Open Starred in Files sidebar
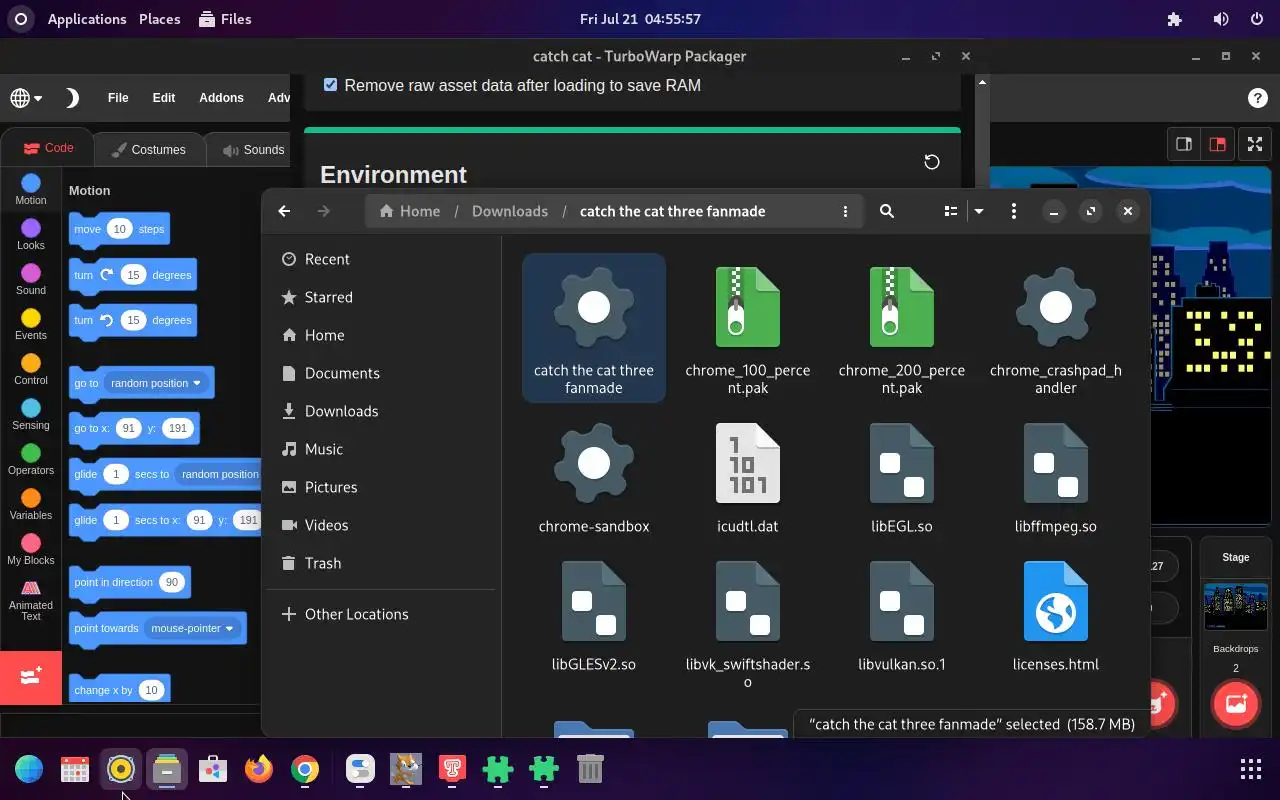This screenshot has height=800, width=1280. pos(381,297)
